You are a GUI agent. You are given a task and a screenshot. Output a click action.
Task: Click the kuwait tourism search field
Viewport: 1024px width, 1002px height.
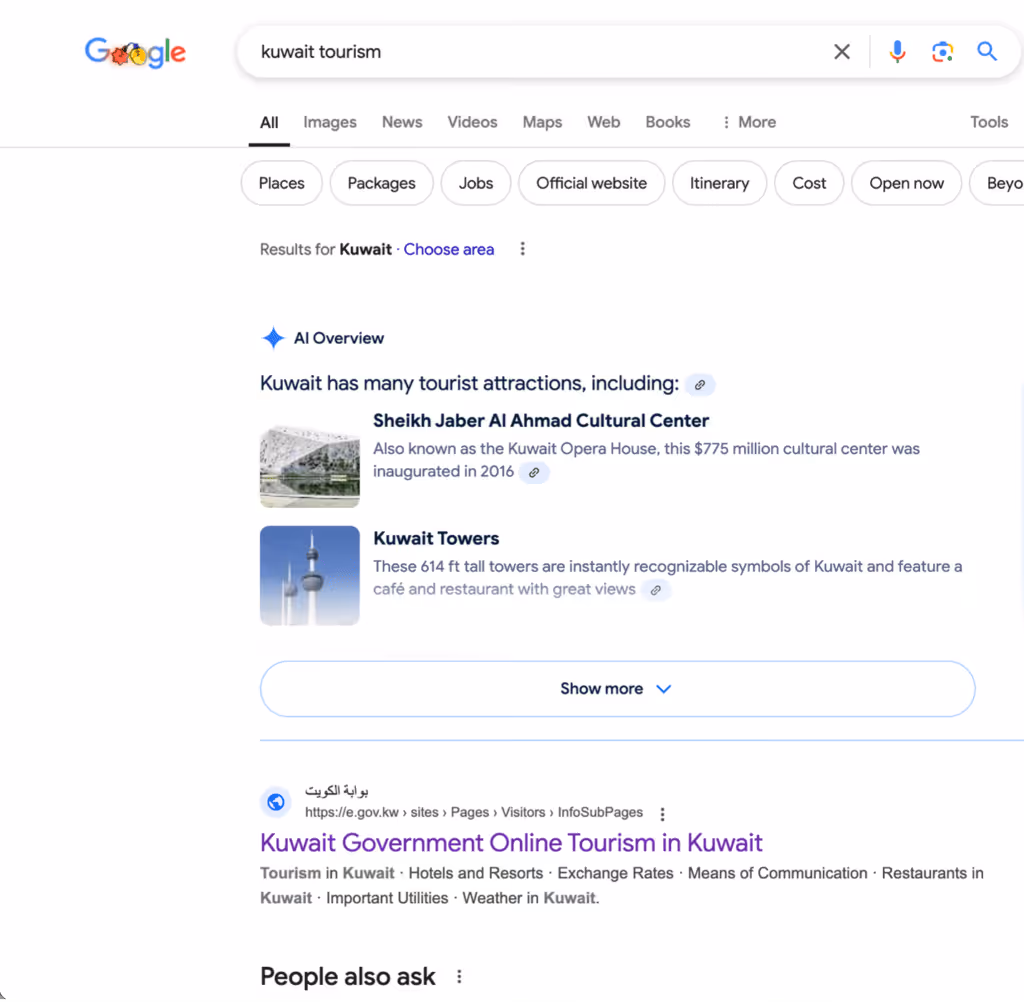click(x=536, y=52)
